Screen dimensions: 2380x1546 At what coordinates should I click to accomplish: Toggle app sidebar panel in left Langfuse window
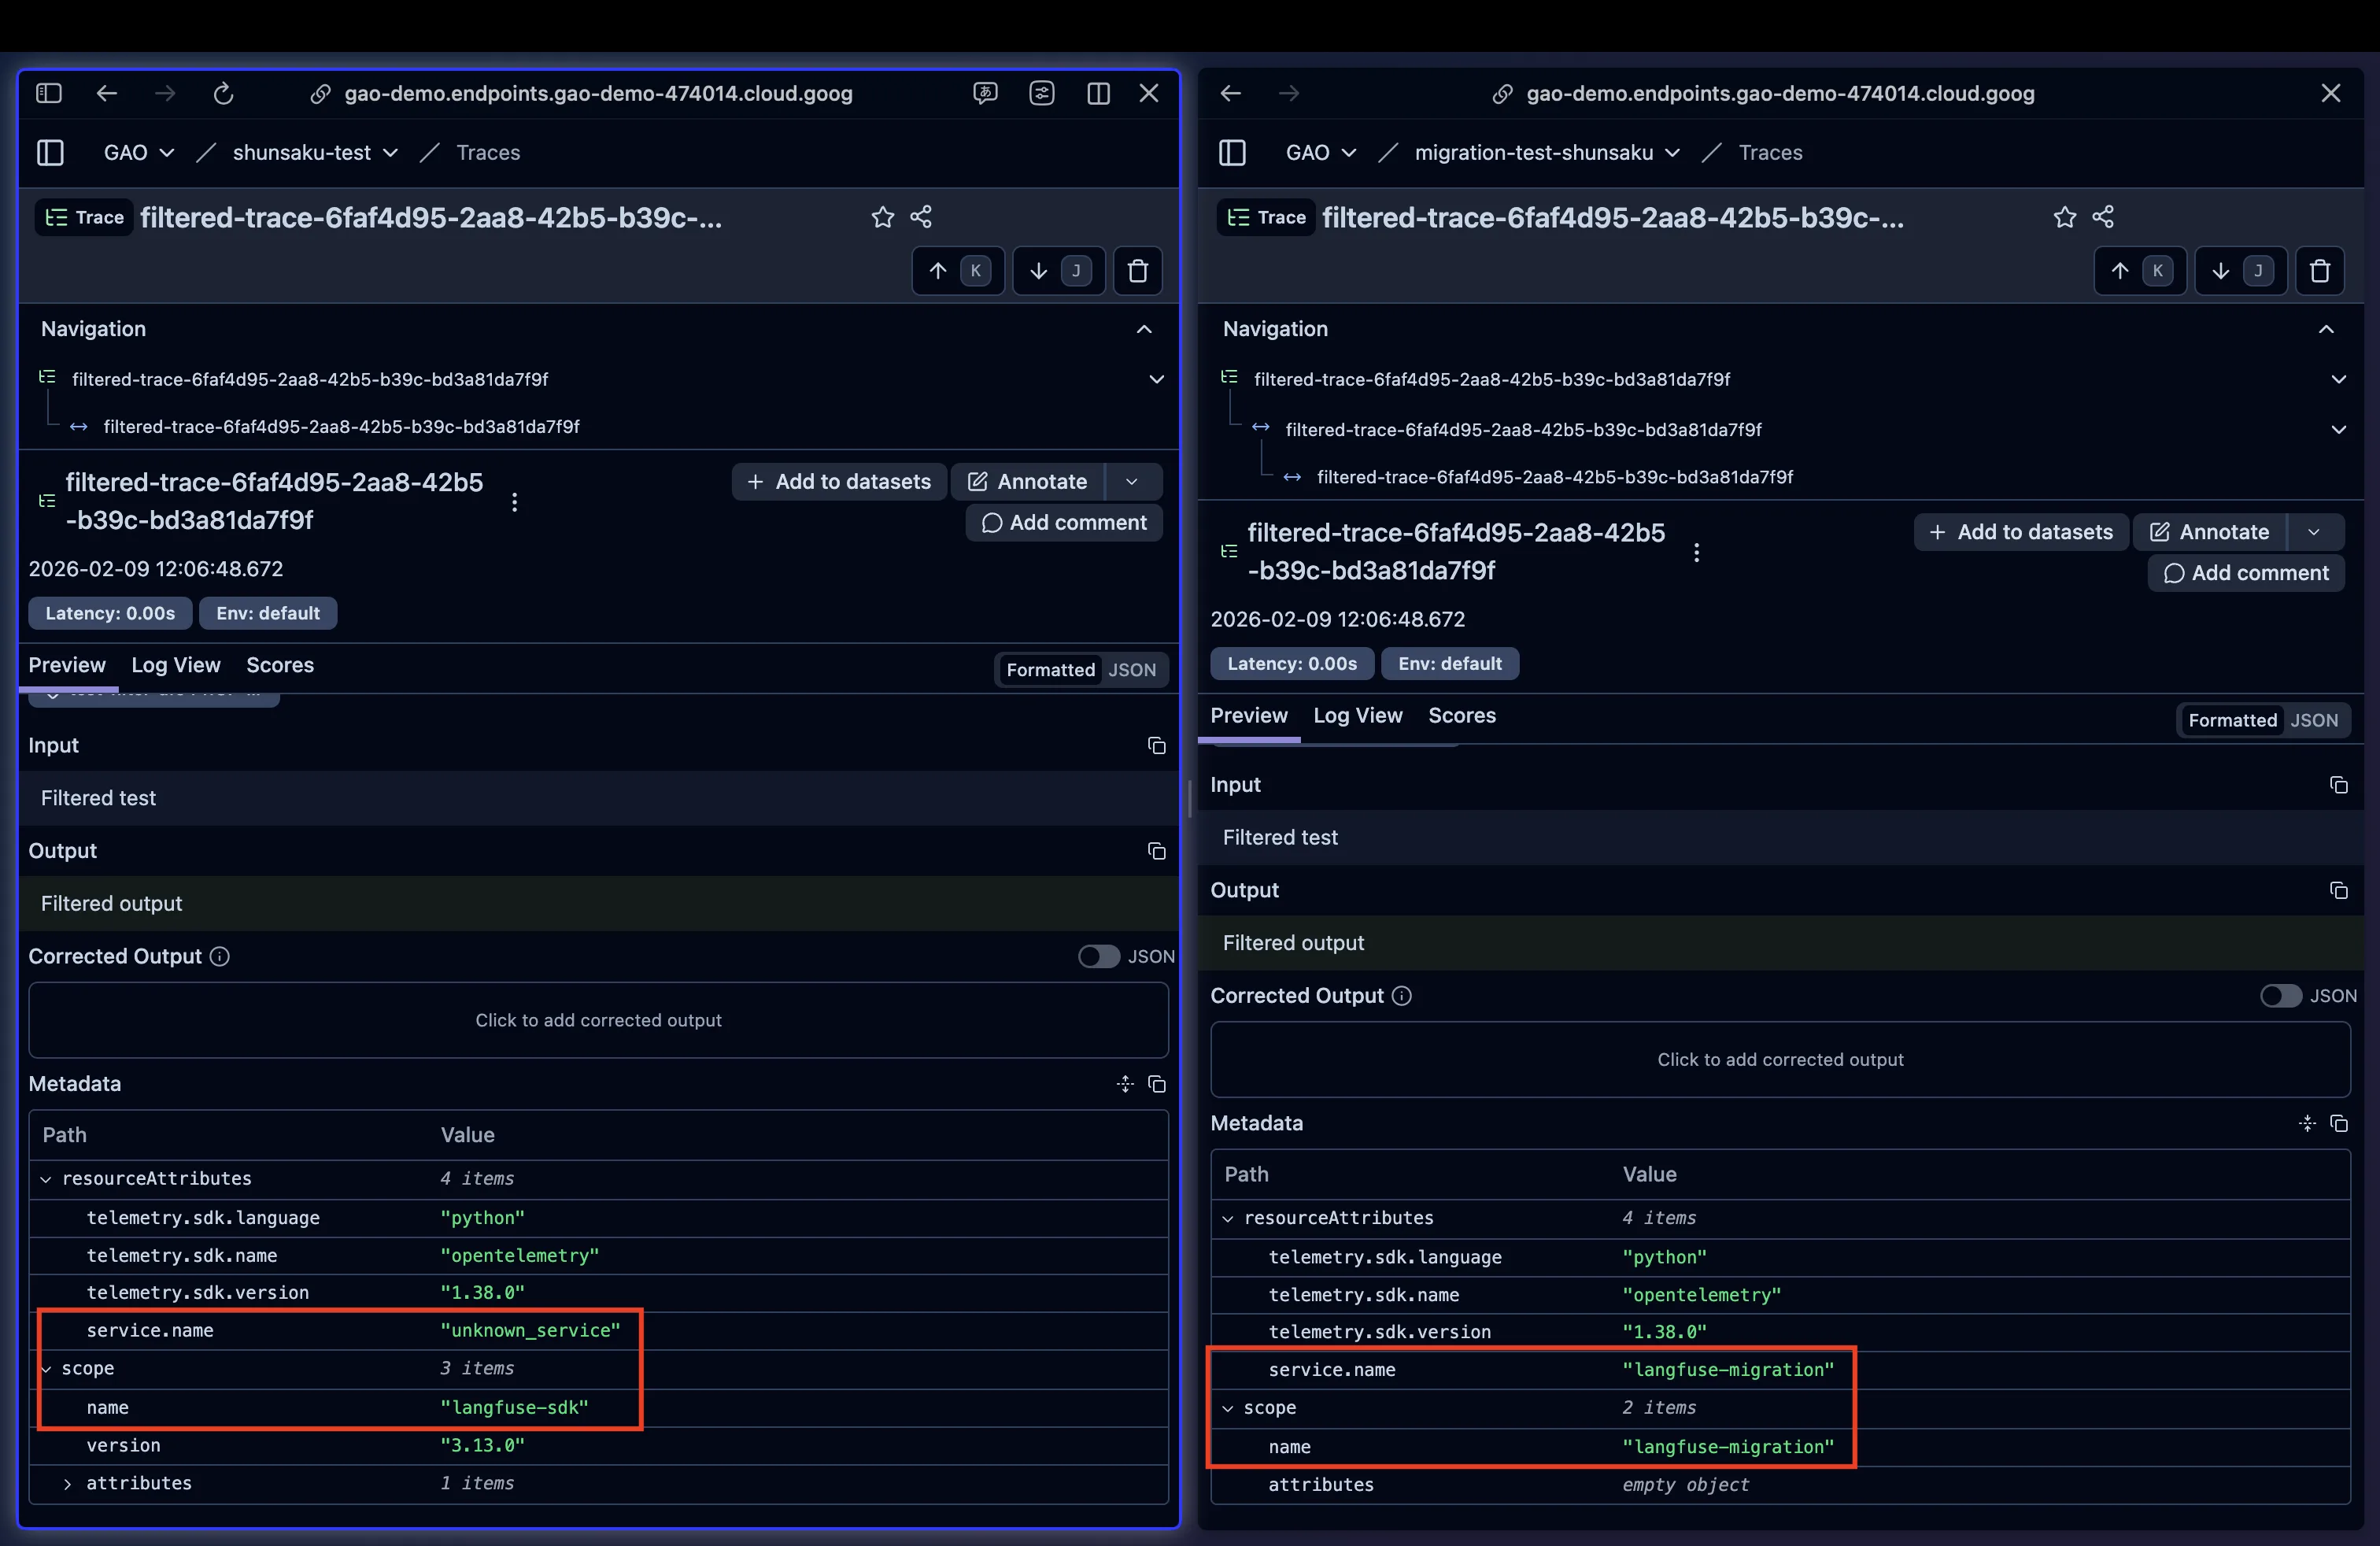click(x=50, y=152)
